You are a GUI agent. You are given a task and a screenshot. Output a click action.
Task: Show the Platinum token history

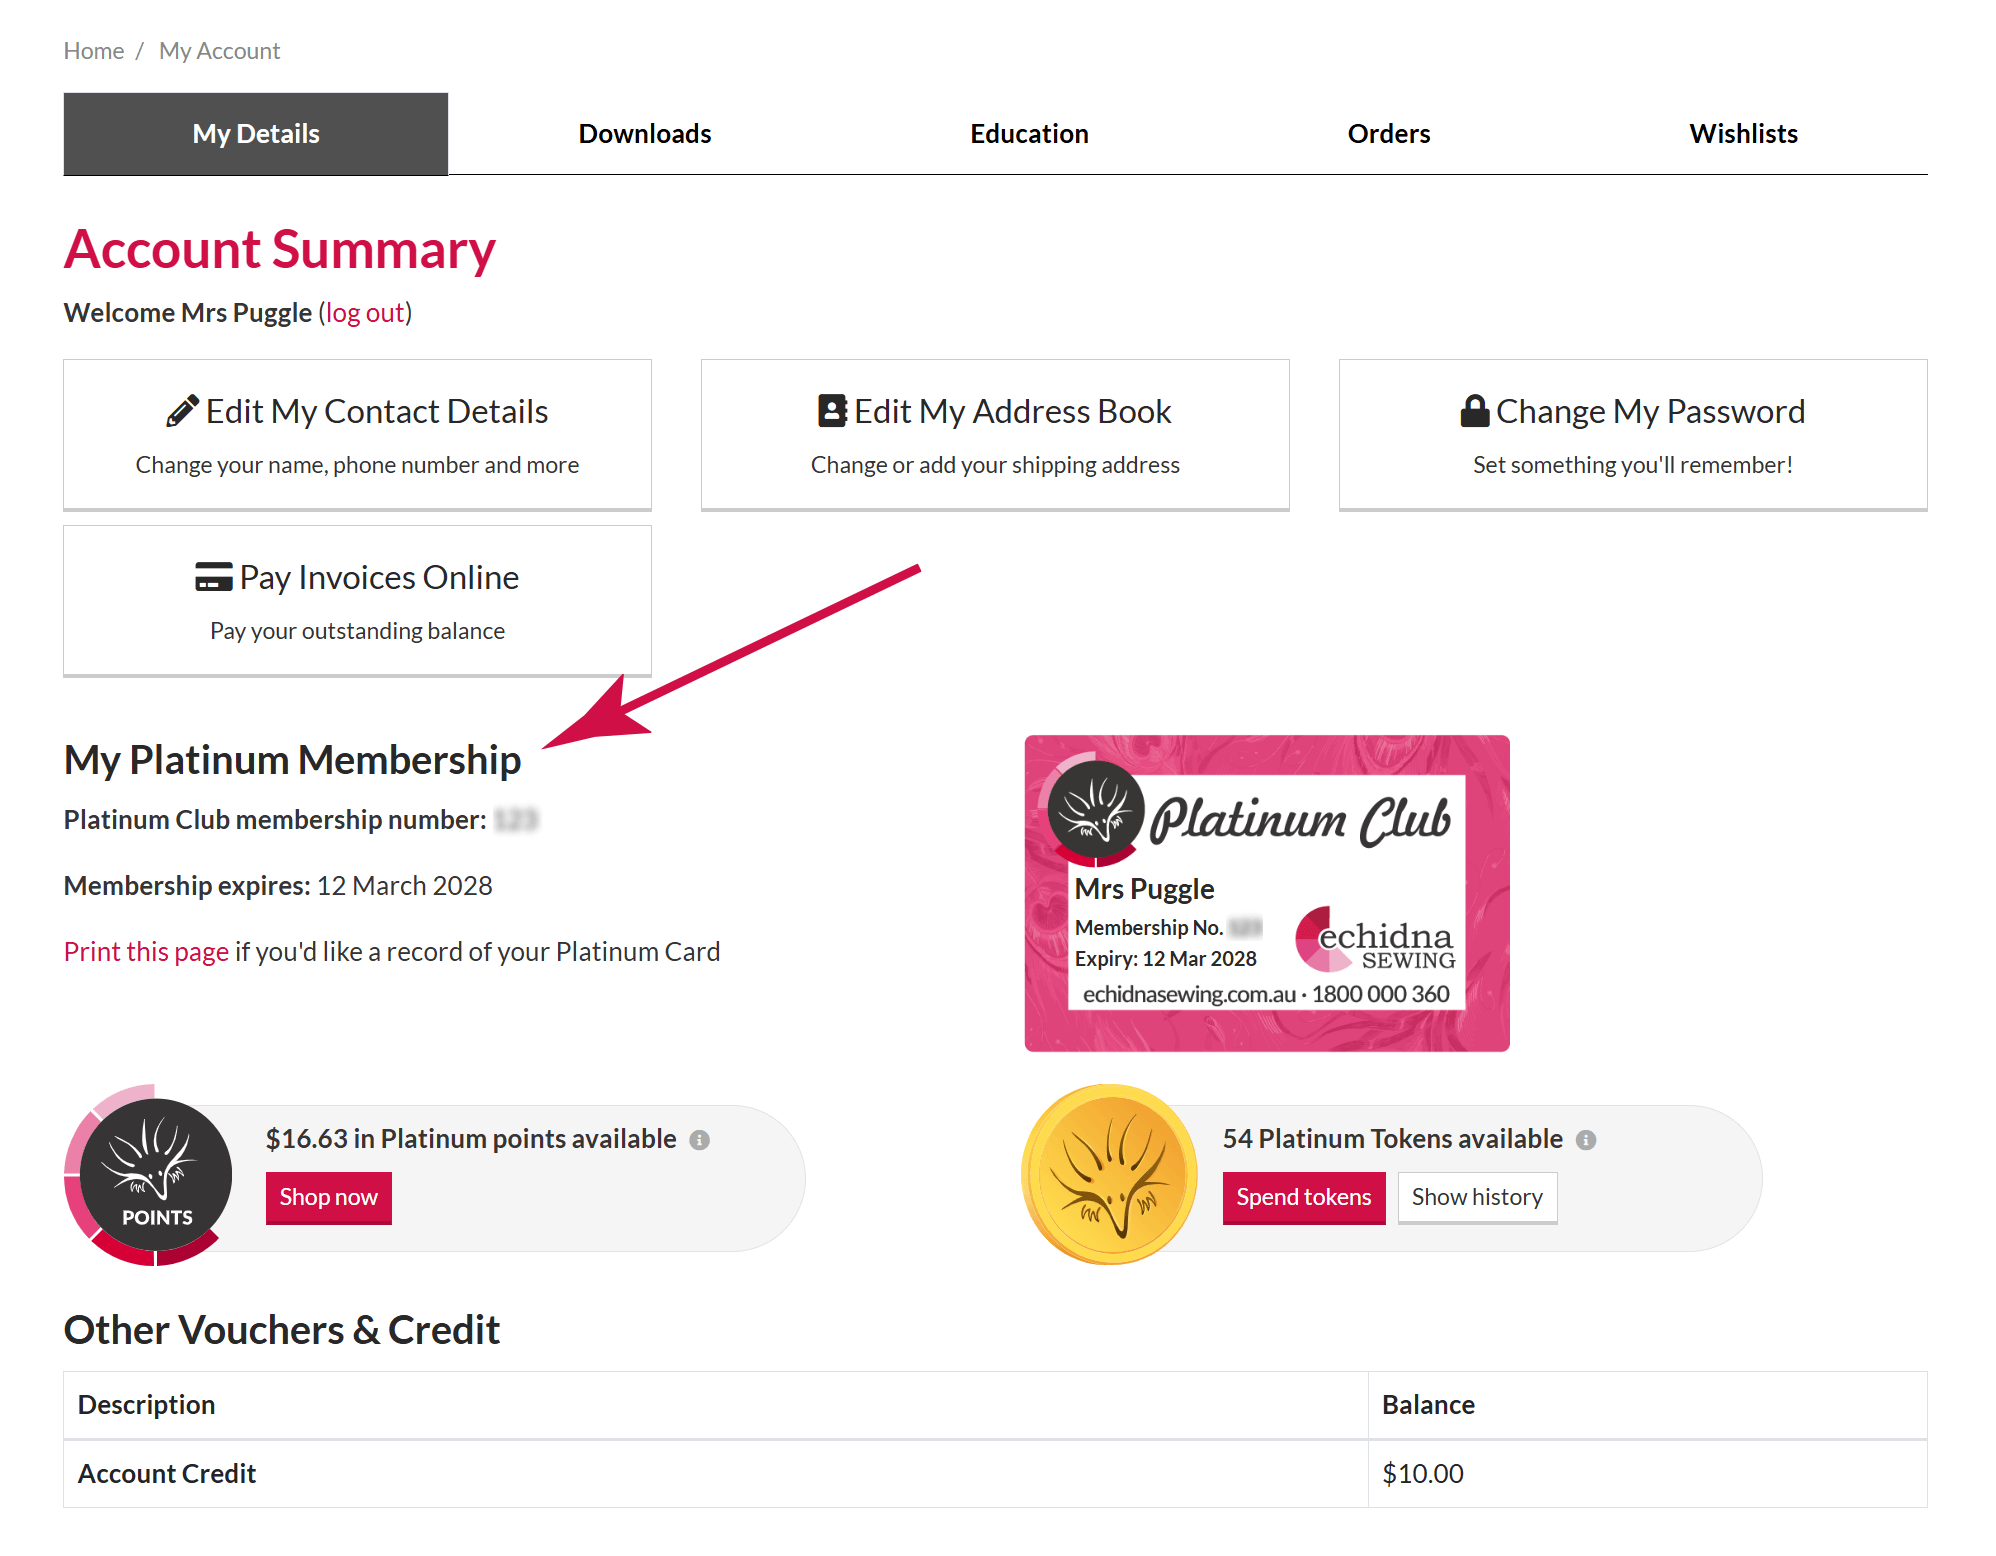coord(1477,1198)
